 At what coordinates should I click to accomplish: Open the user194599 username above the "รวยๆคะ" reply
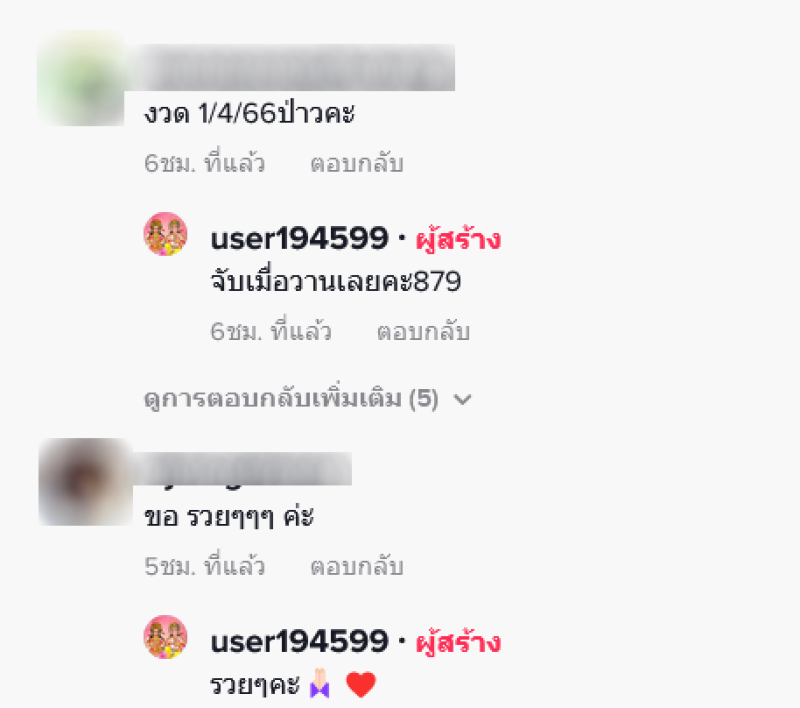(299, 641)
